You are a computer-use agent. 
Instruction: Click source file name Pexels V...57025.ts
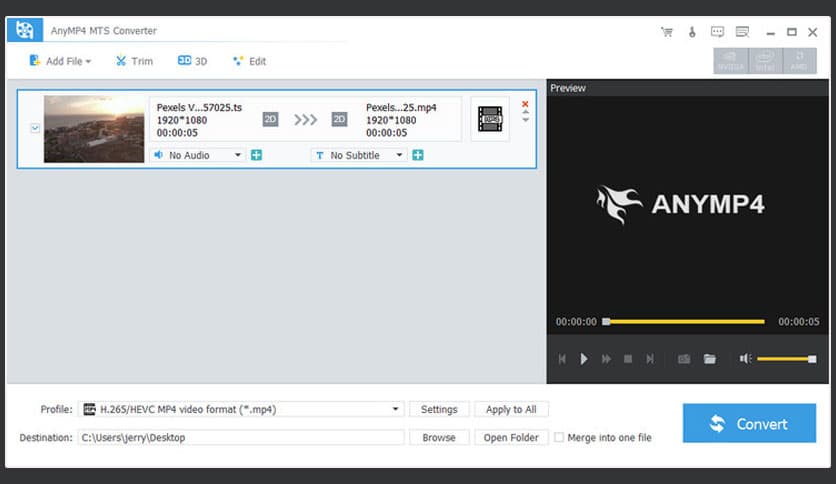[199, 107]
